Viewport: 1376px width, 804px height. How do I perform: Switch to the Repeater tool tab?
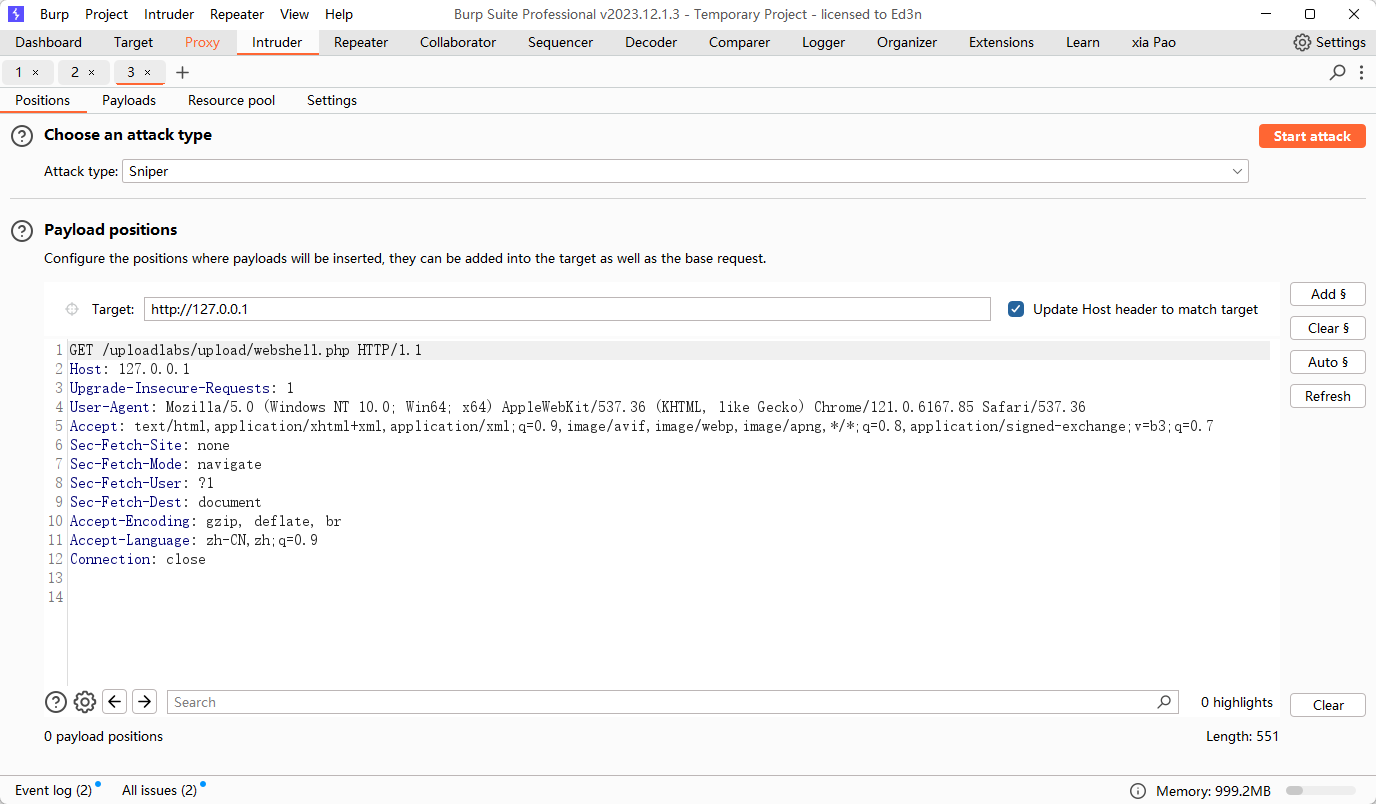(x=361, y=42)
